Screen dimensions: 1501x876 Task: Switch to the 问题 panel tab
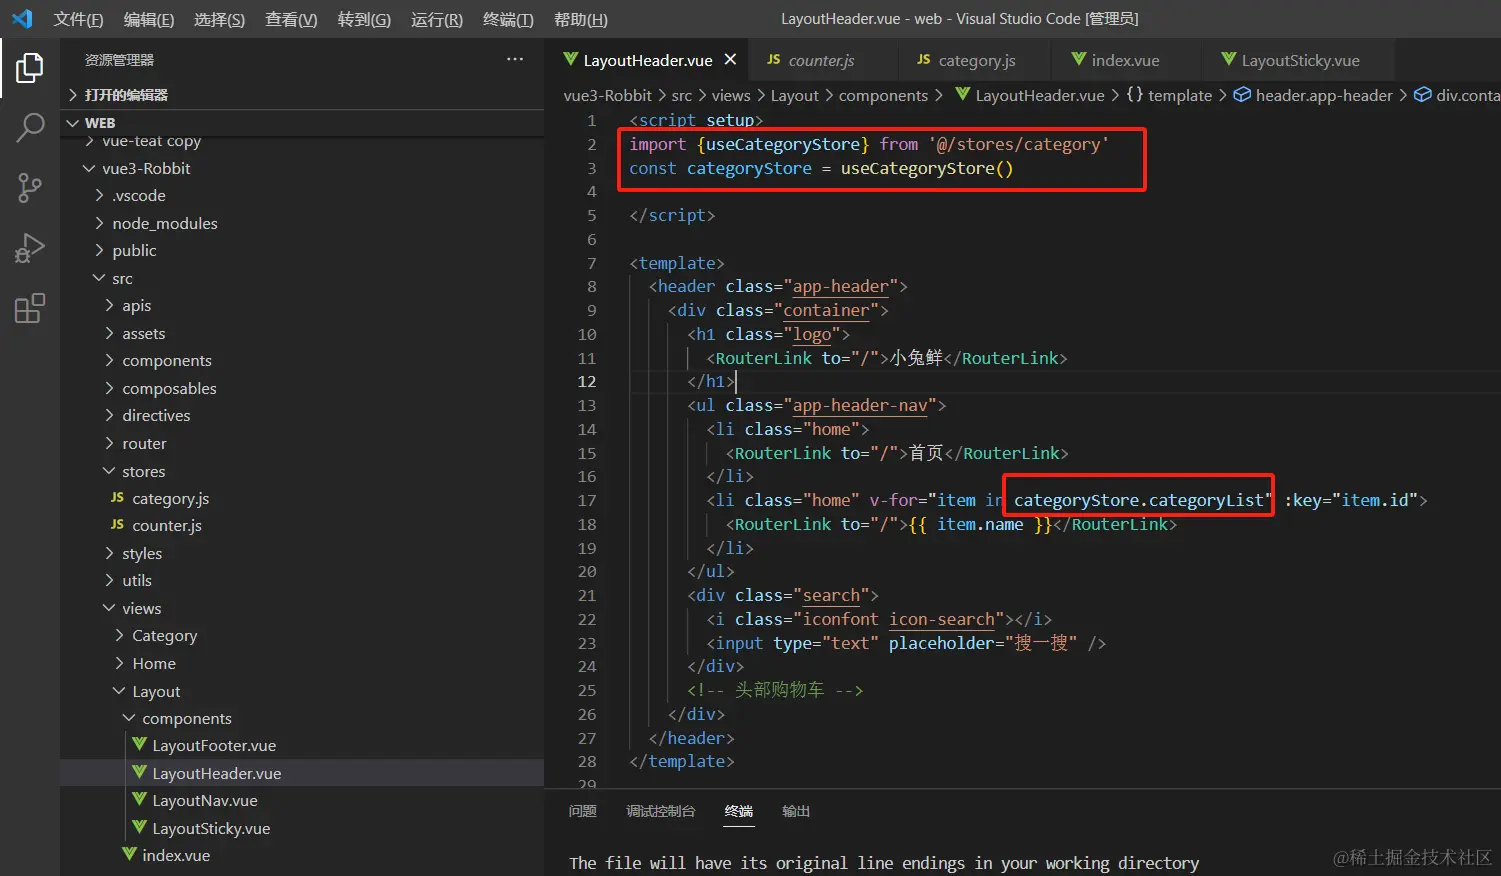[x=582, y=811]
